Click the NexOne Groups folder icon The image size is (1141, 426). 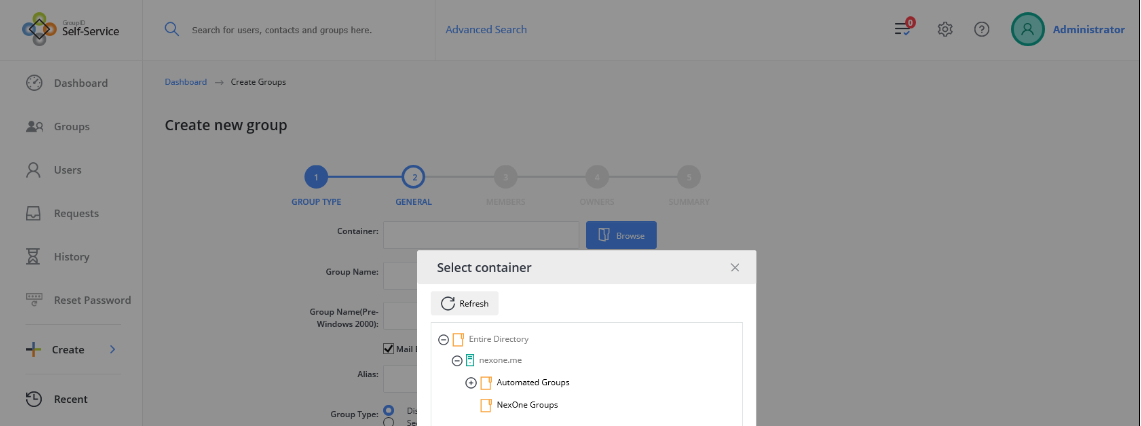tap(485, 406)
